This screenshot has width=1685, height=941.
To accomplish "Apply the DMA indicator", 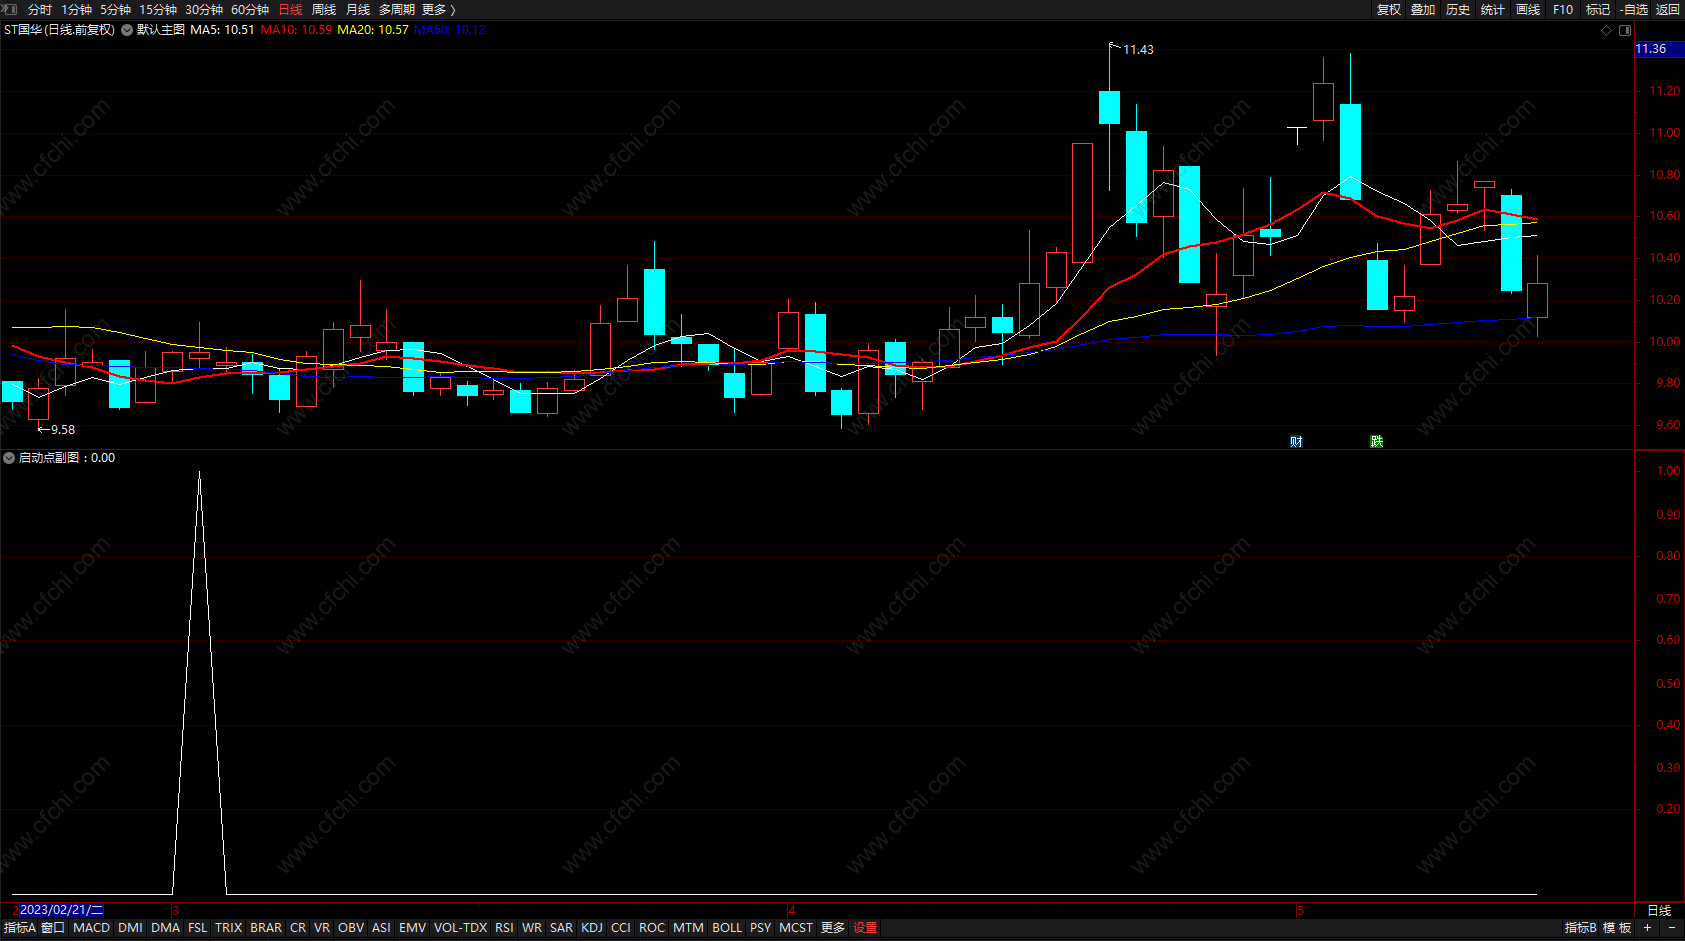I will coord(166,928).
